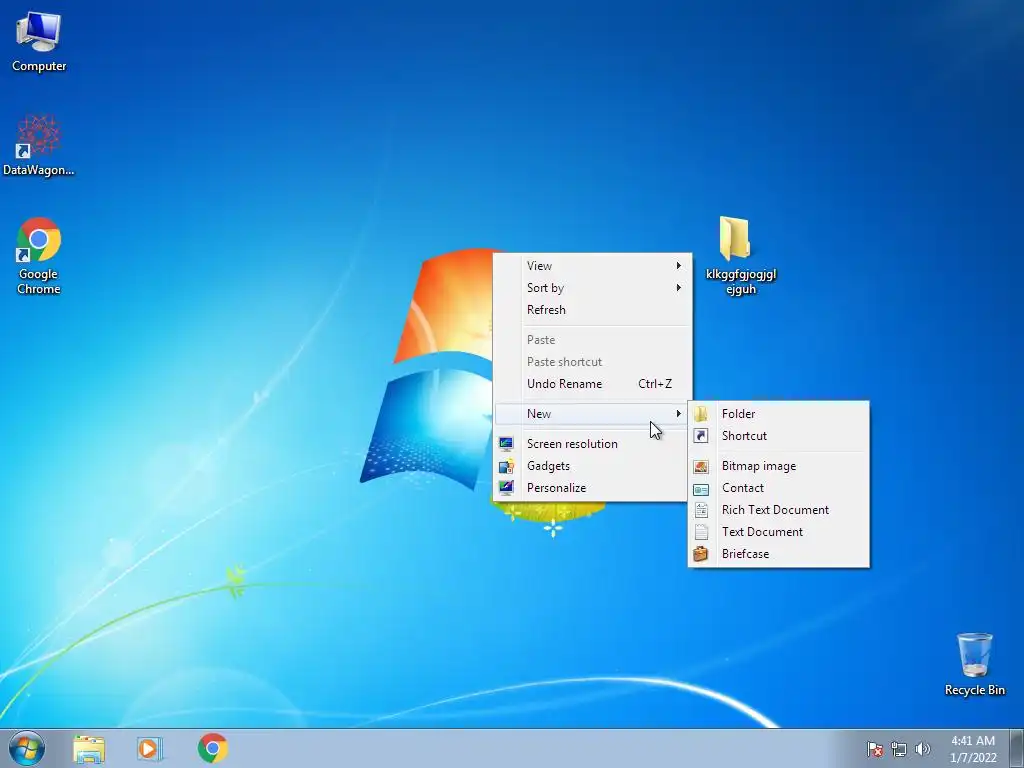This screenshot has width=1024, height=768.
Task: Create a new Rich Text Document
Action: pyautogui.click(x=778, y=510)
